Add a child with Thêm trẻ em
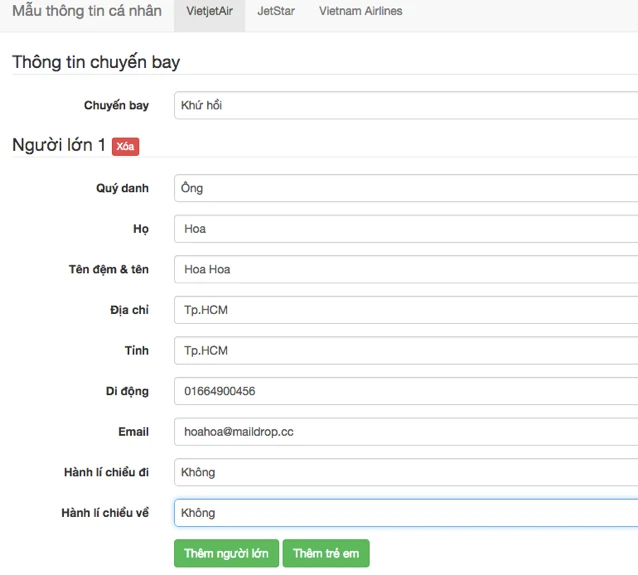 (x=326, y=553)
